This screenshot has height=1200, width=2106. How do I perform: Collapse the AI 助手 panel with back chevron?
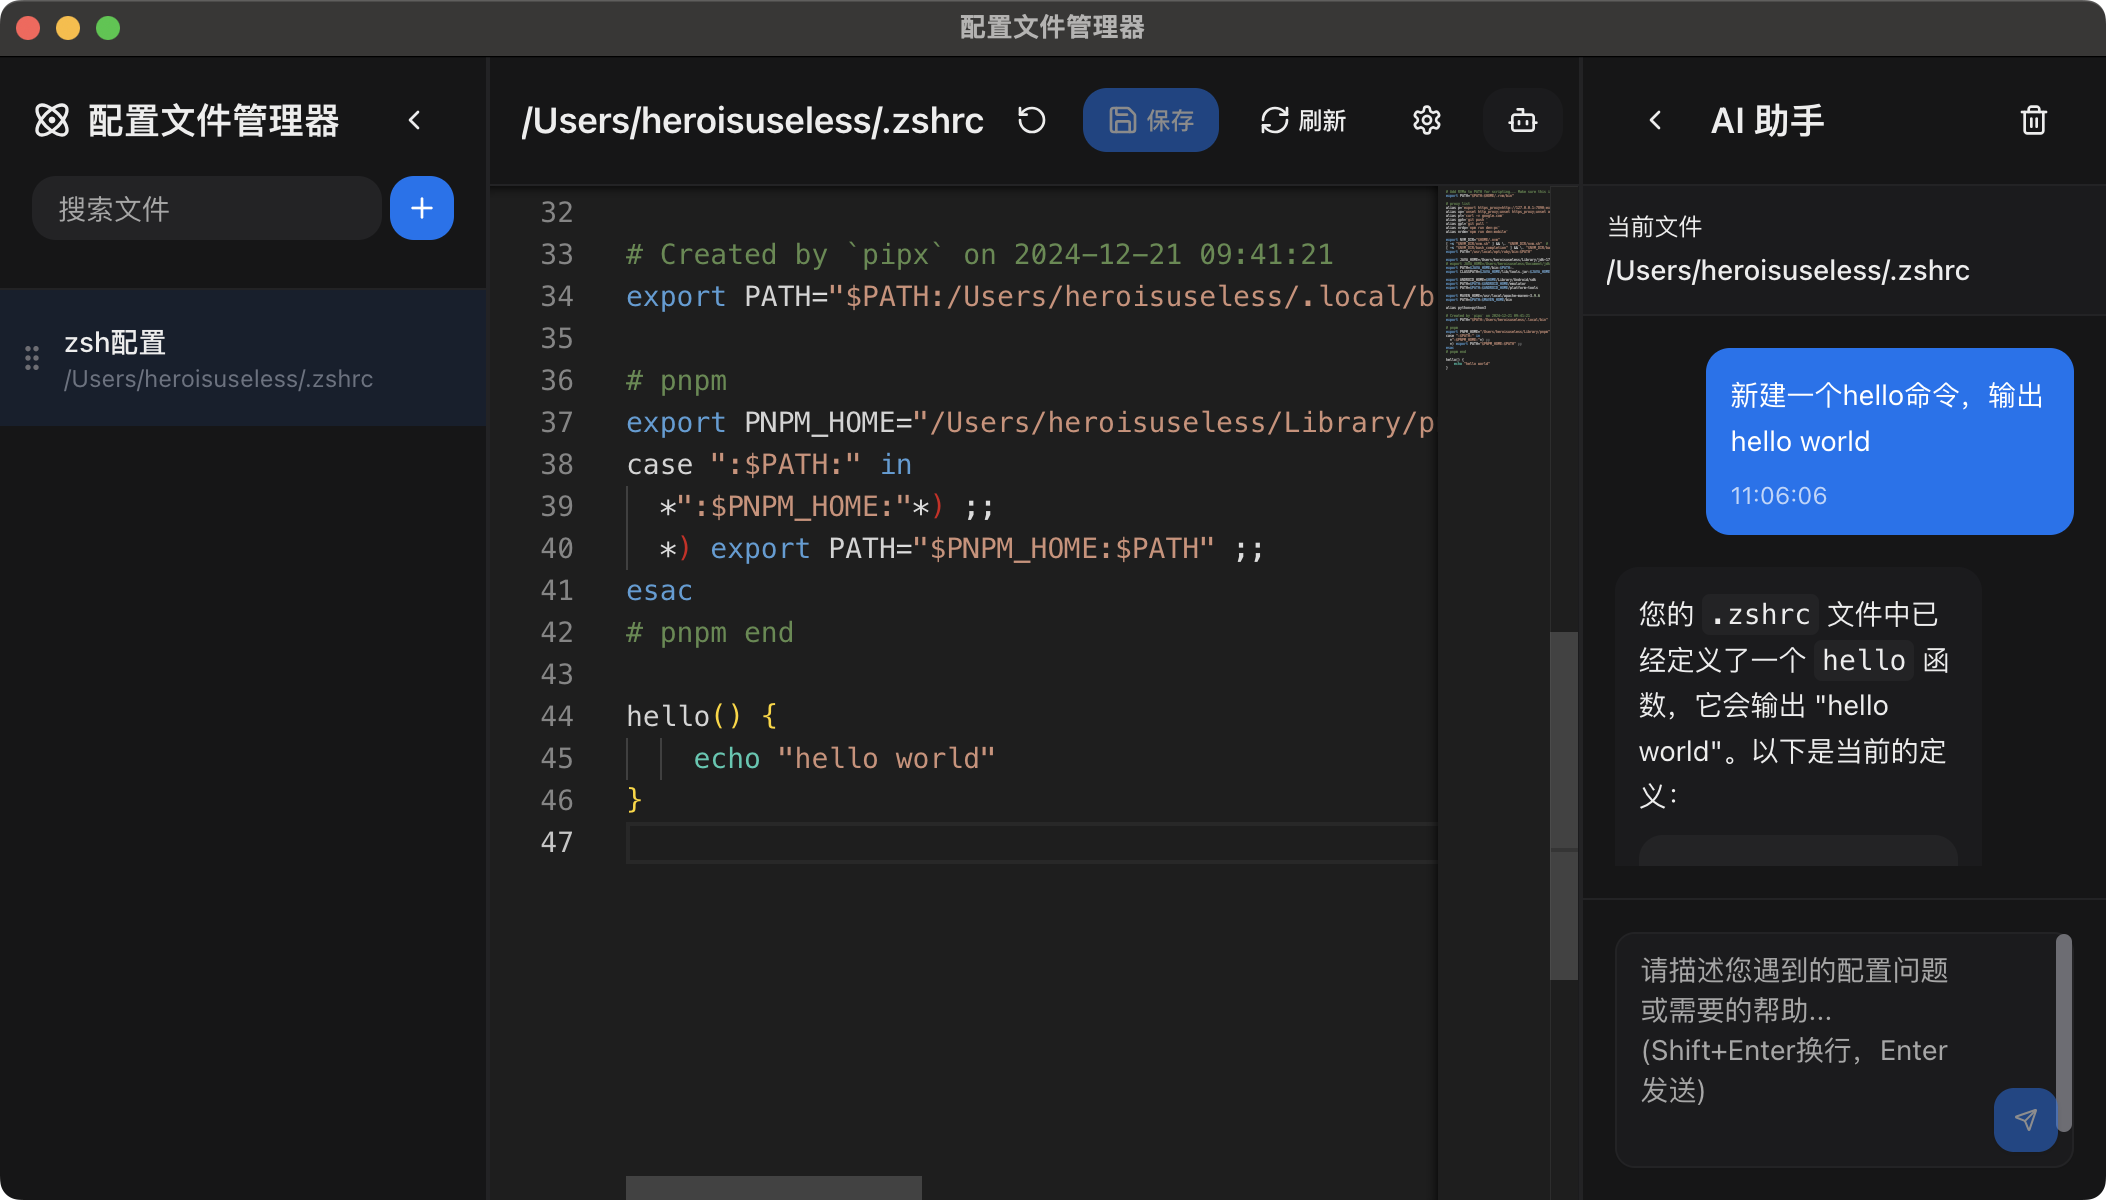[1655, 120]
